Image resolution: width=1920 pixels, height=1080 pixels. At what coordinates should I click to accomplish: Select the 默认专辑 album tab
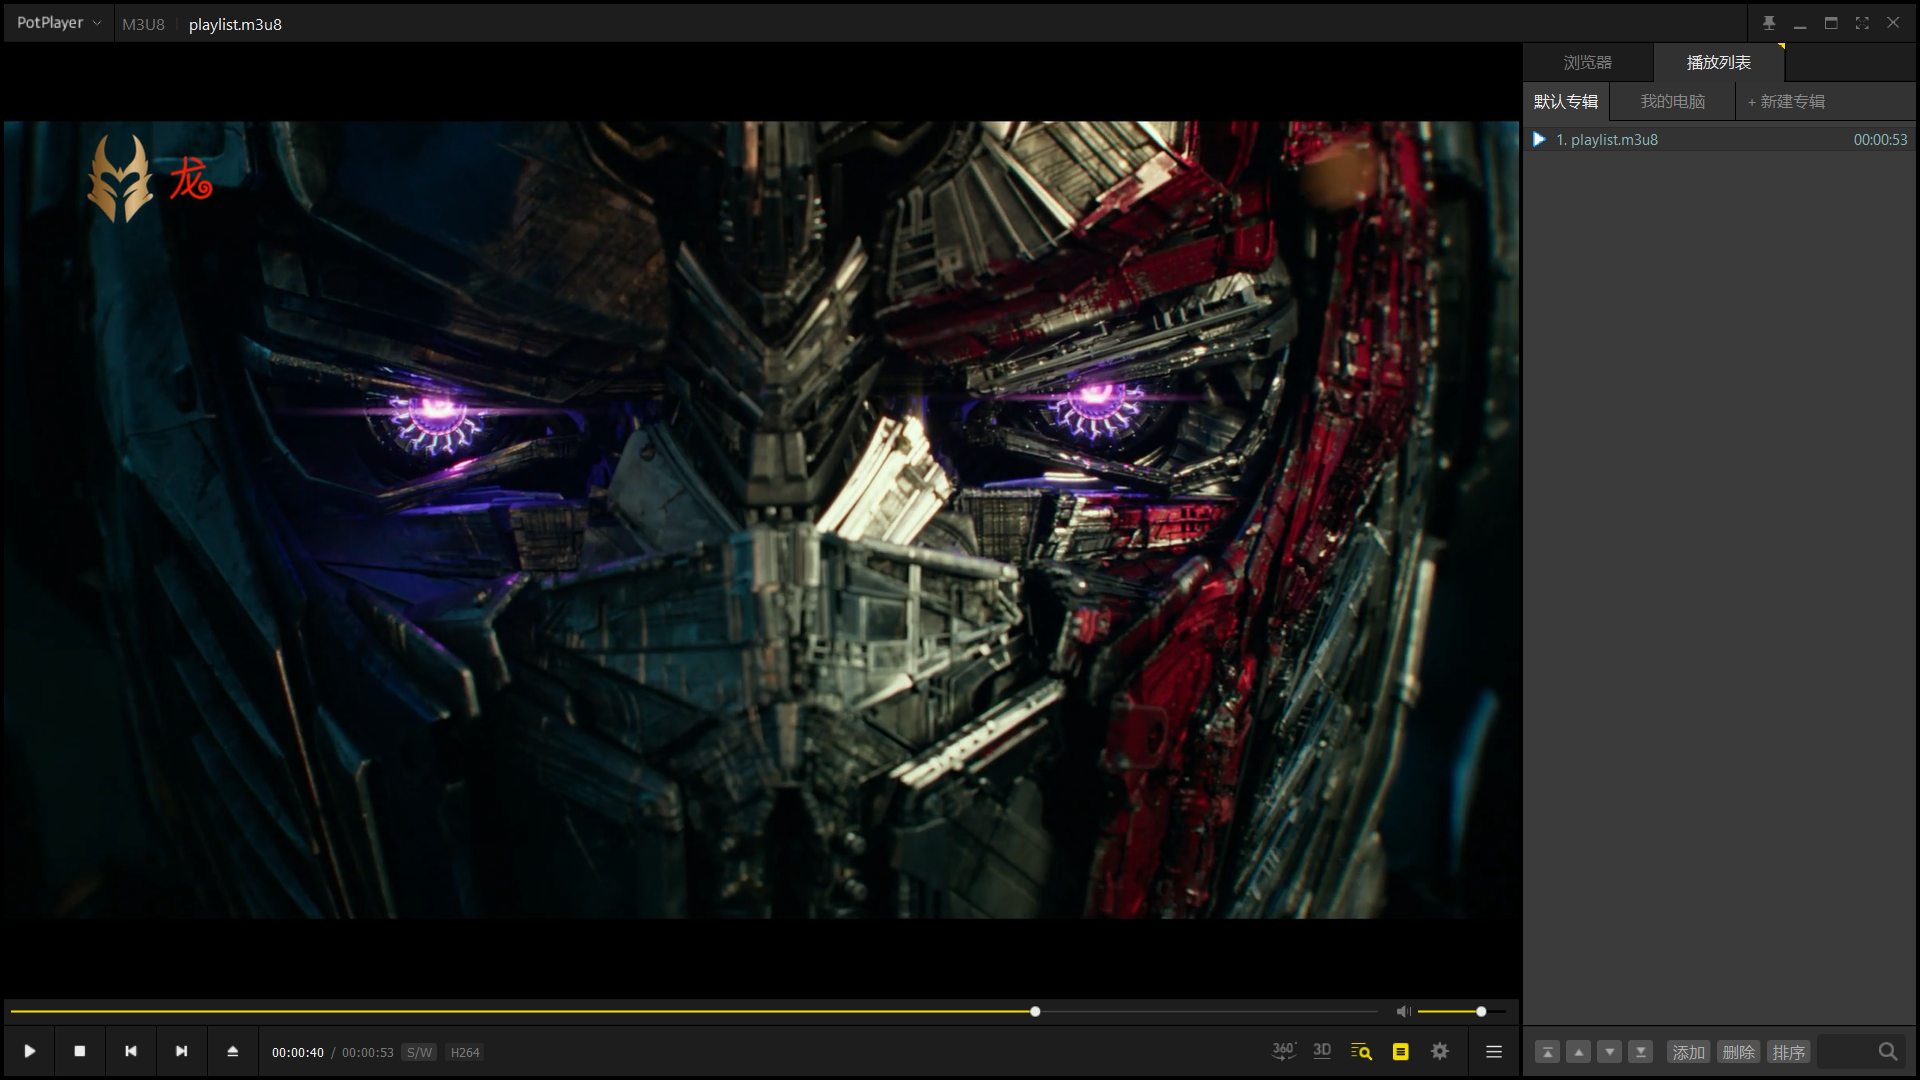tap(1566, 101)
